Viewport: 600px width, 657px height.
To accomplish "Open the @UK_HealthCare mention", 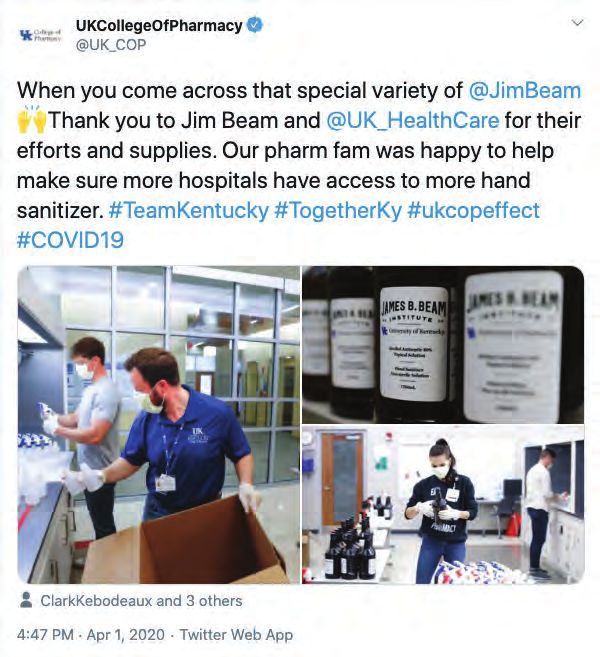I will pos(413,121).
